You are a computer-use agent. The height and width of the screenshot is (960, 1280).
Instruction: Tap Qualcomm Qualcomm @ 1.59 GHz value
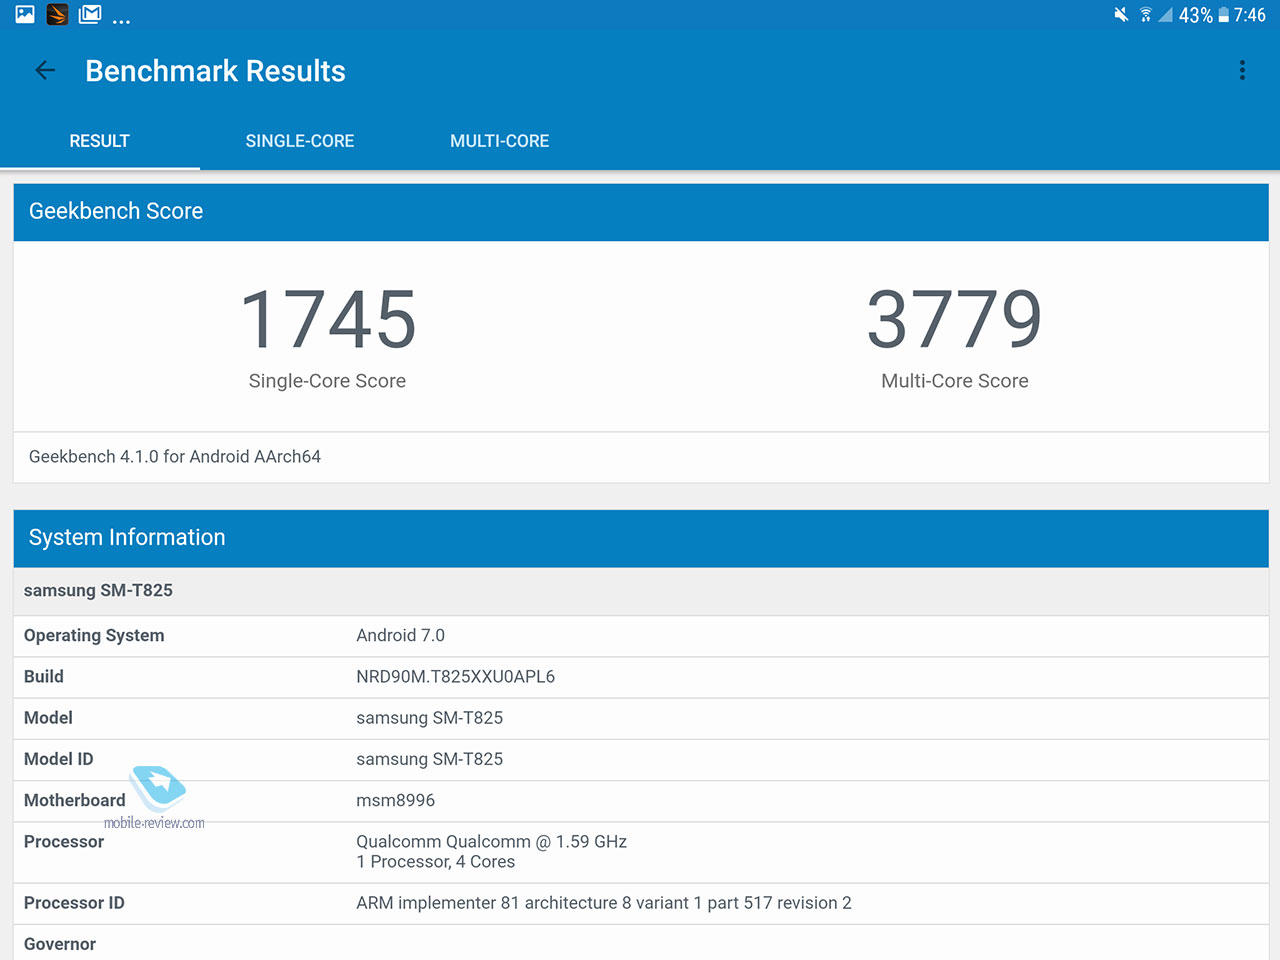click(x=491, y=842)
